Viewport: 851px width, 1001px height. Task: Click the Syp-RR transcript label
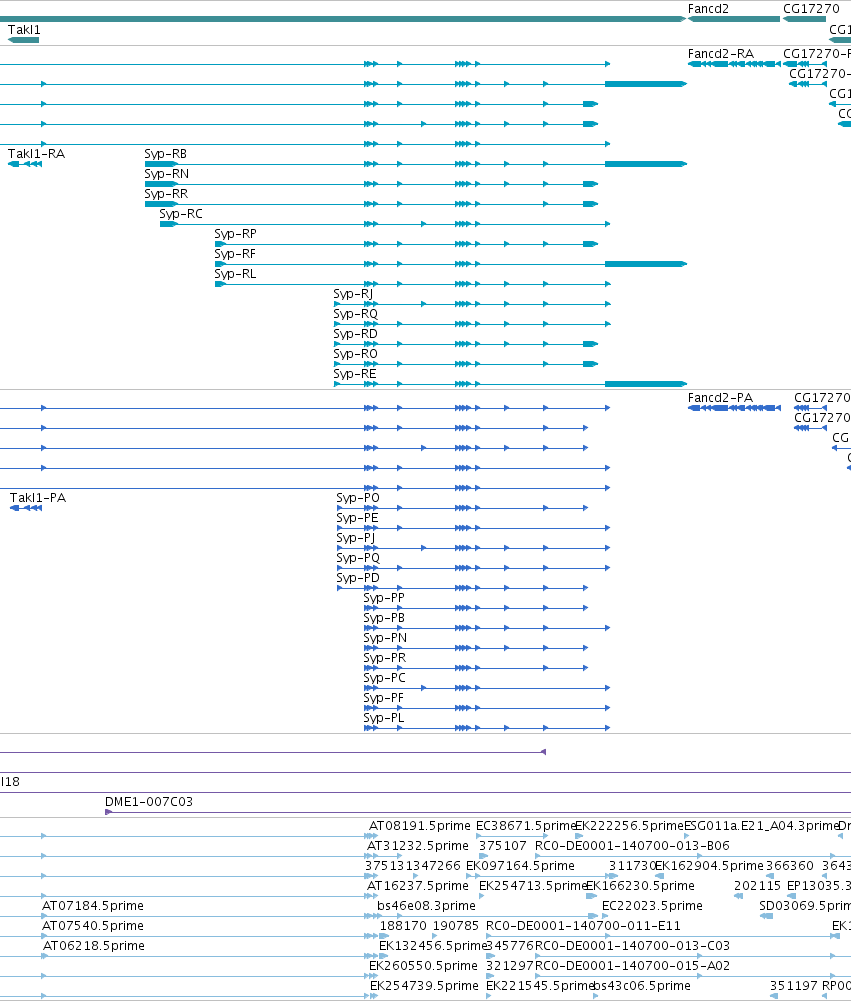point(166,193)
